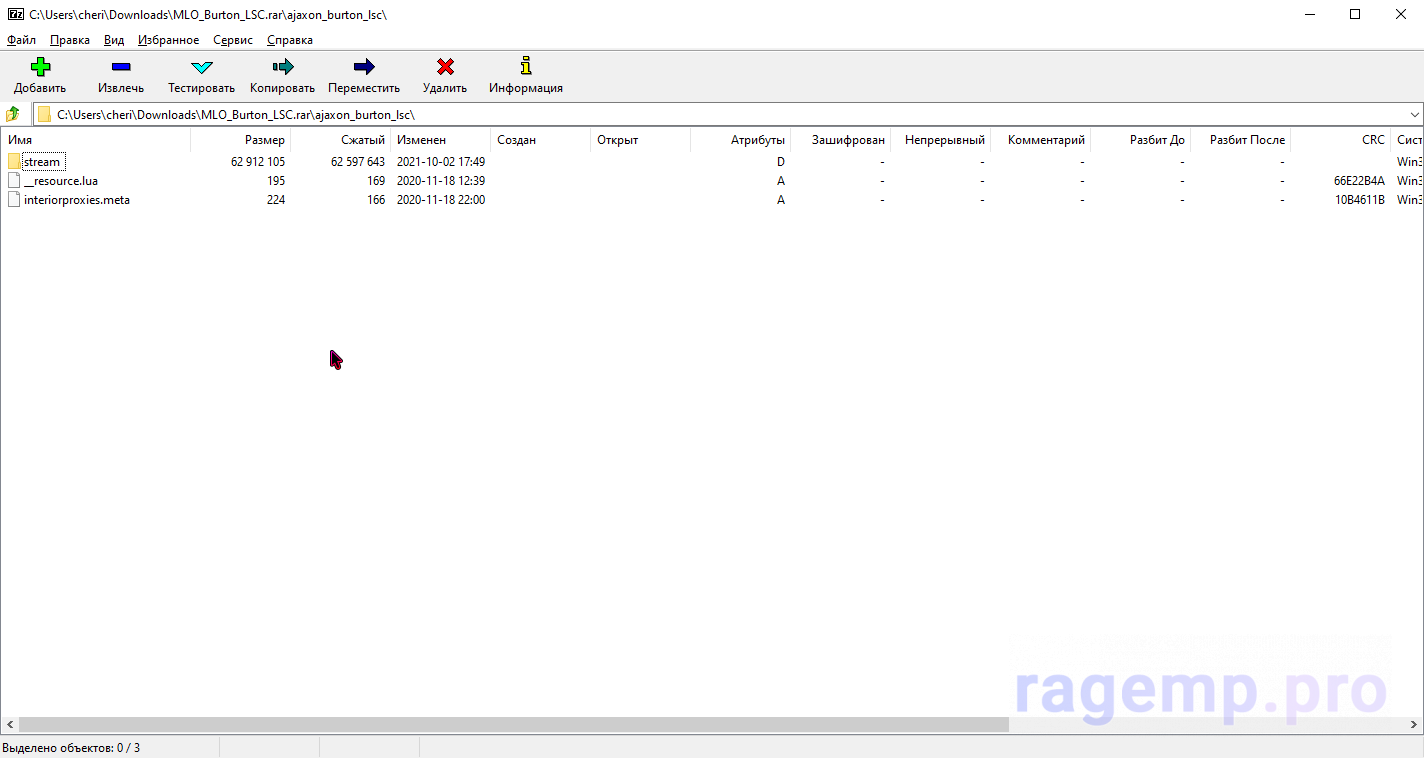Click the red Удалить (Delete) X icon

pyautogui.click(x=445, y=67)
